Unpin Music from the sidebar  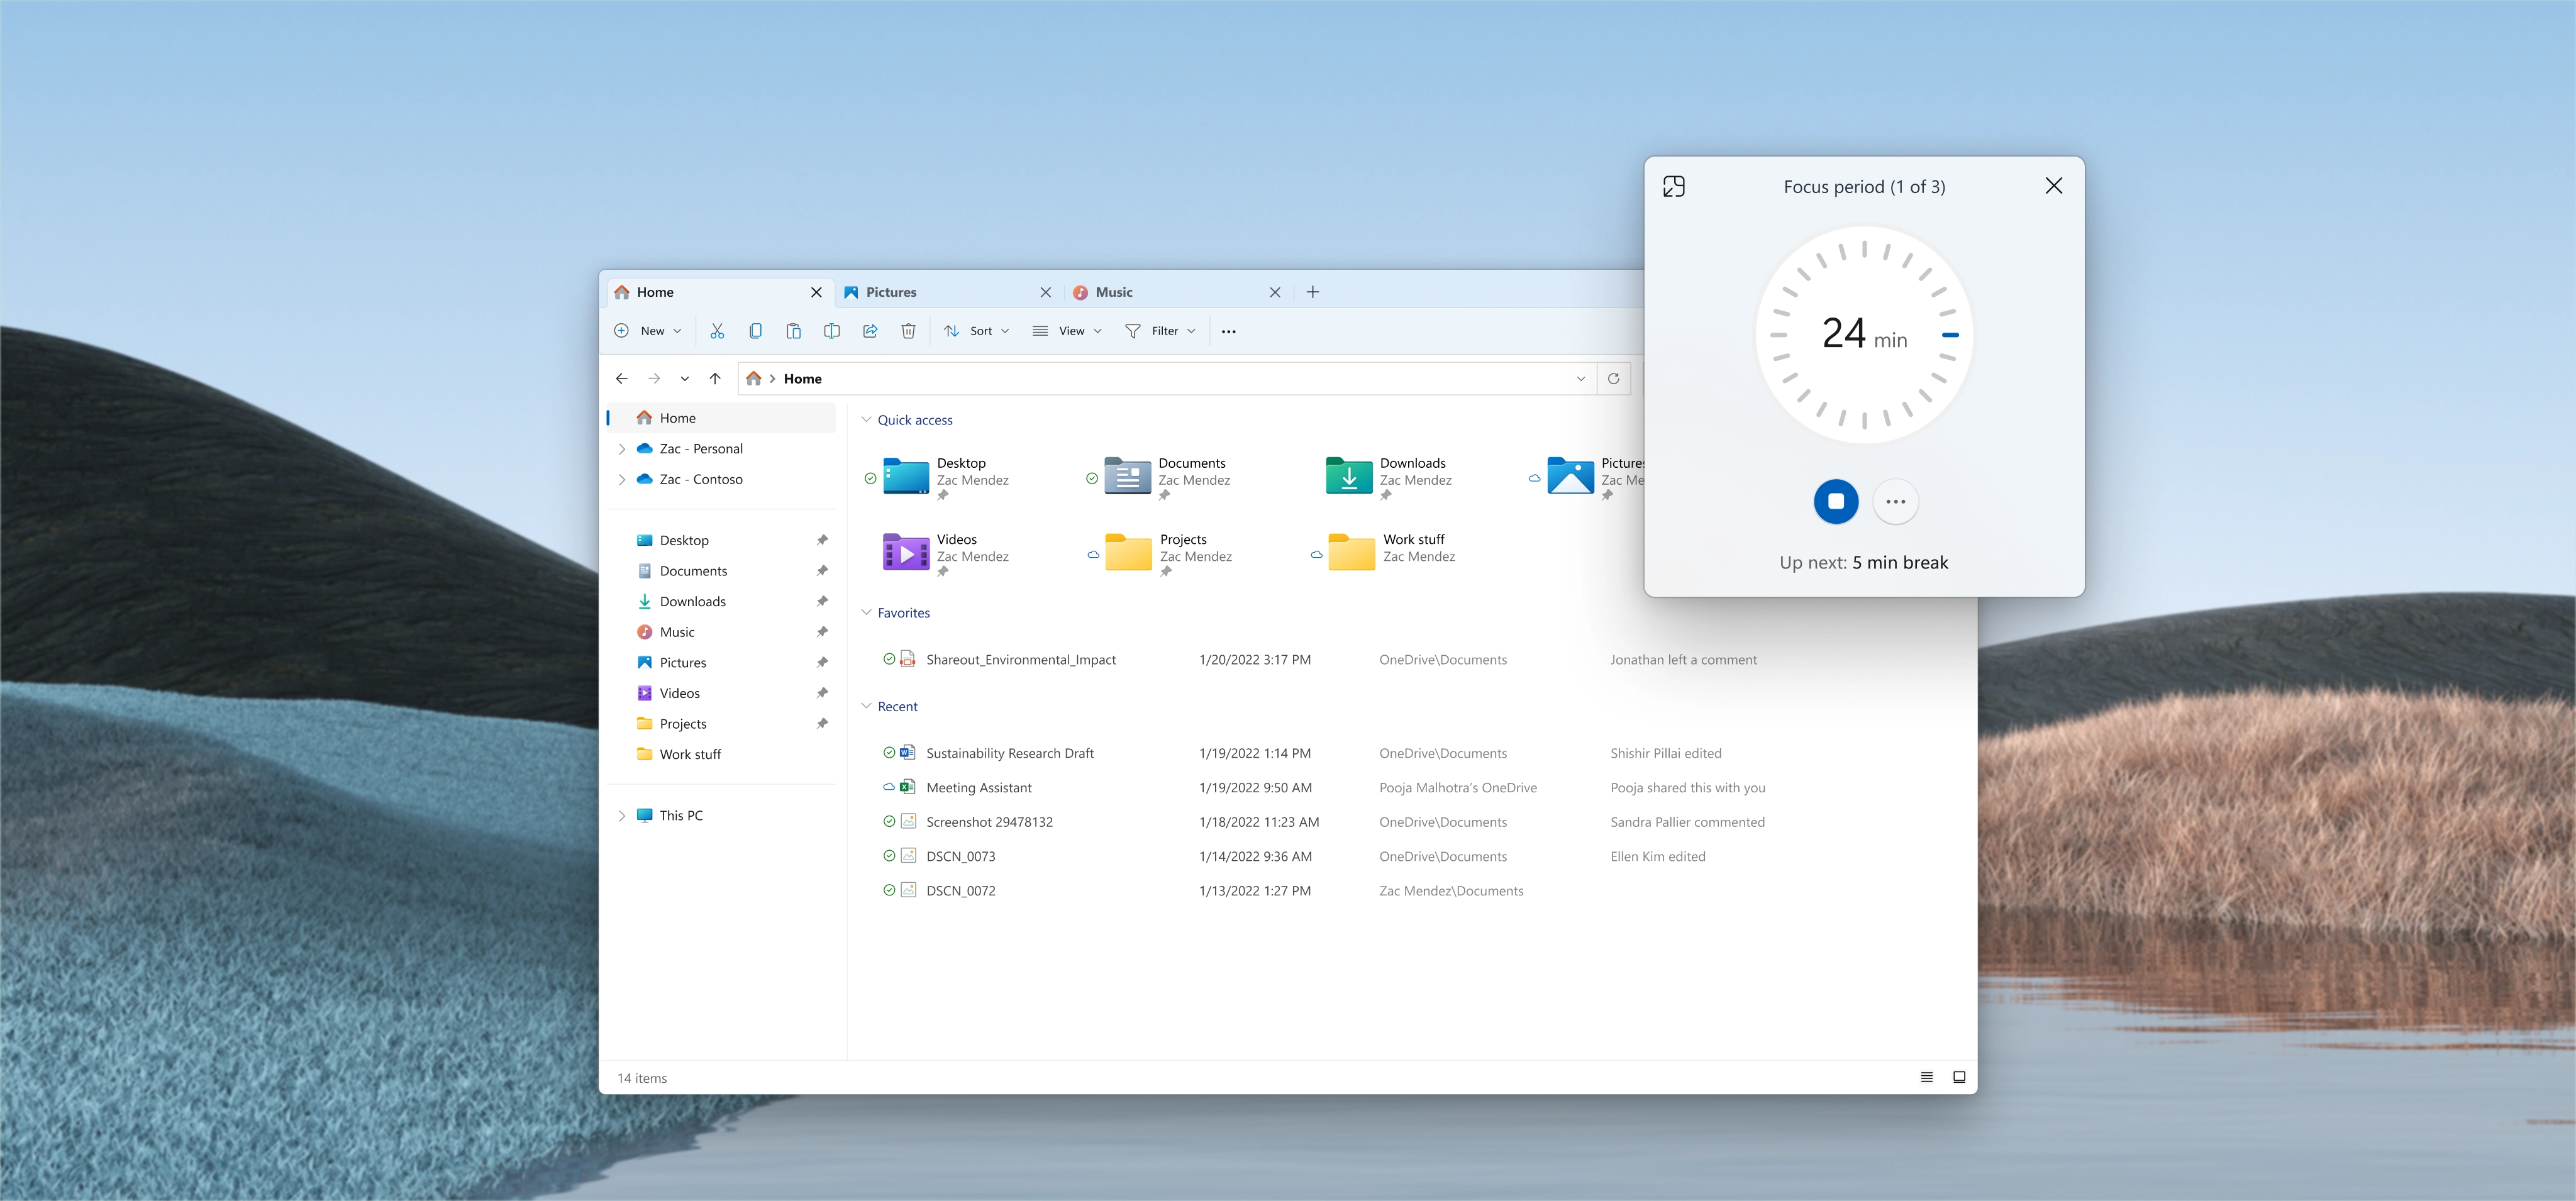pos(822,632)
